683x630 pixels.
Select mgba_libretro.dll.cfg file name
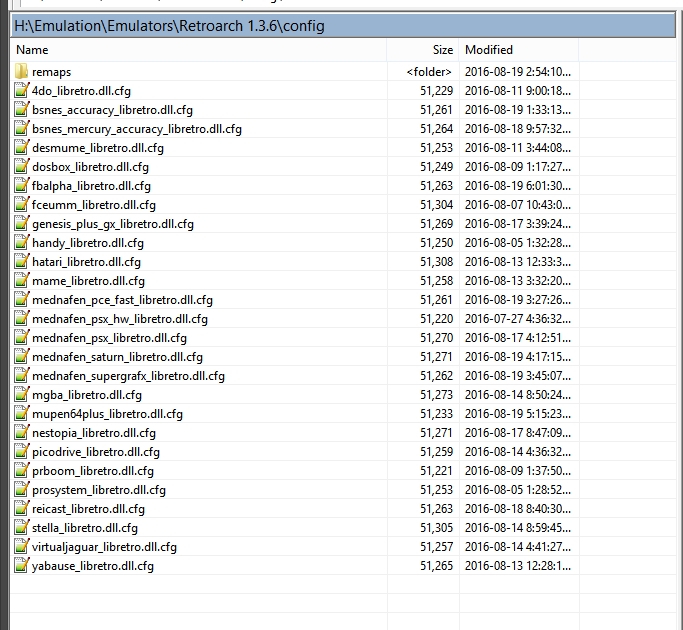pyautogui.click(x=87, y=395)
